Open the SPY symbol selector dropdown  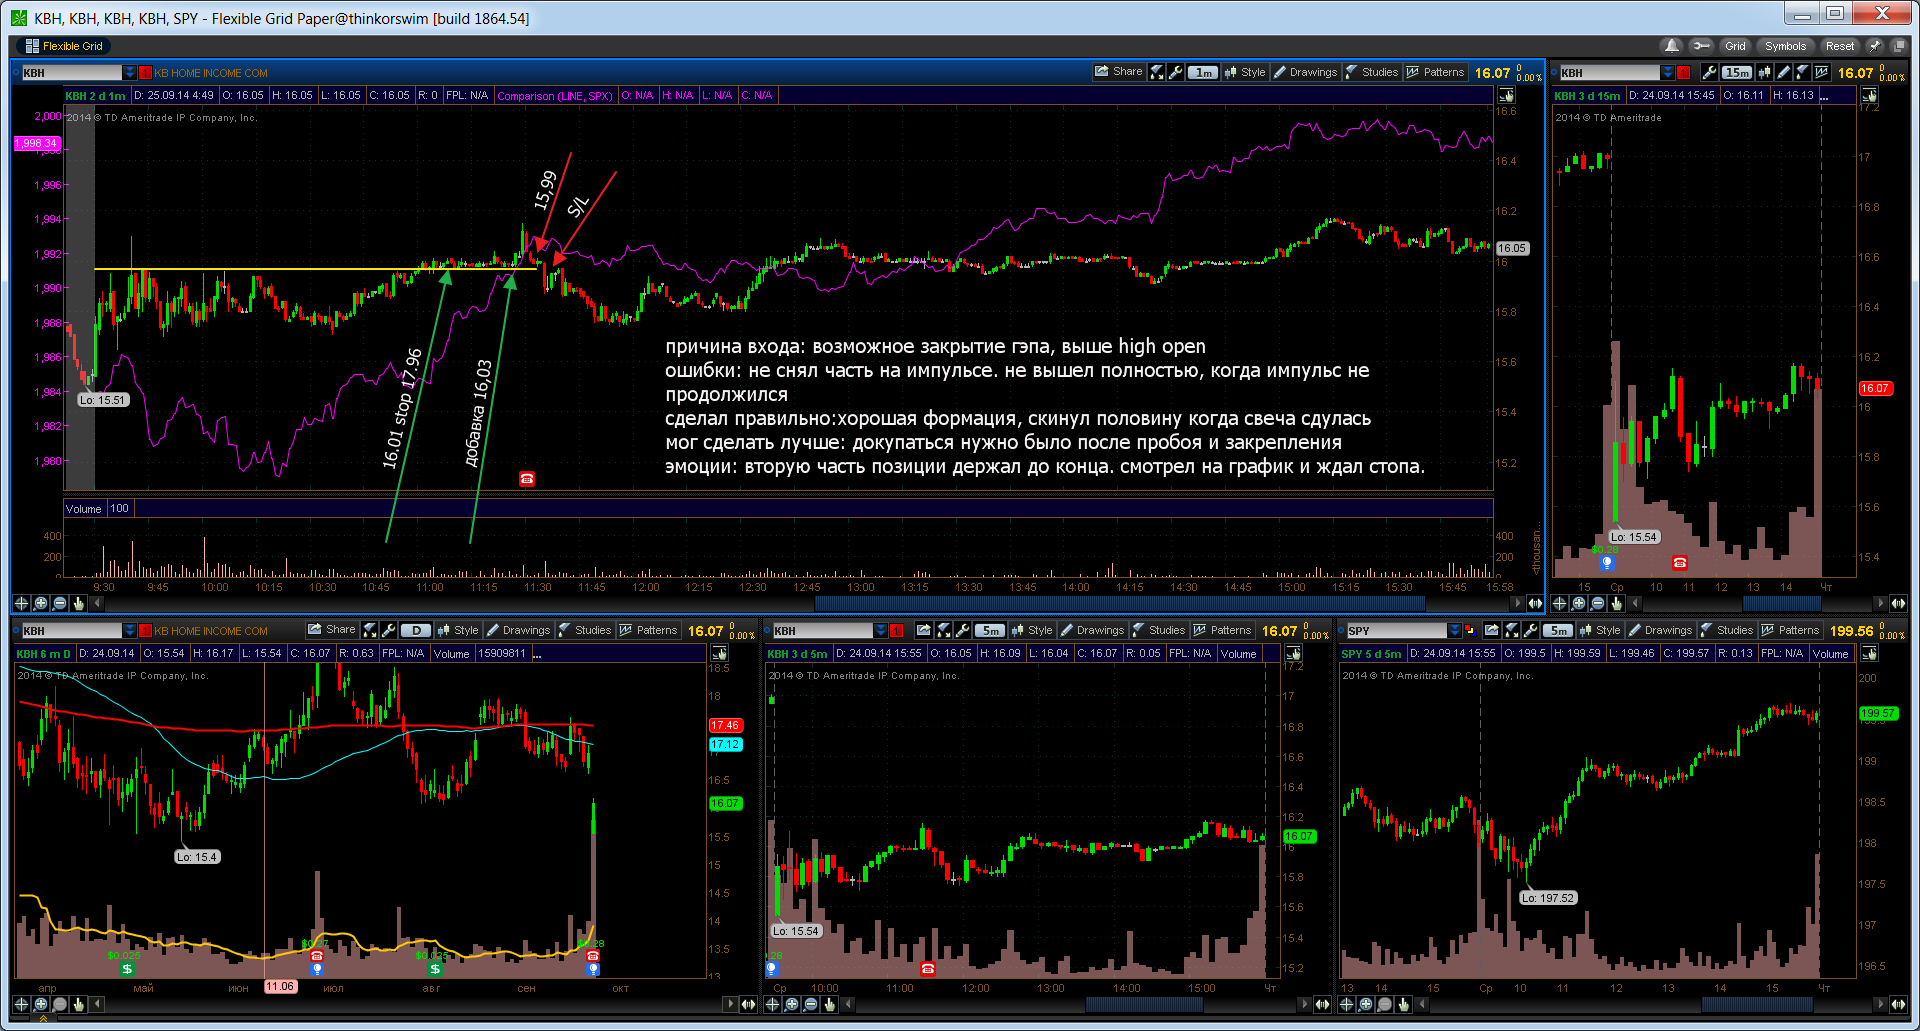(x=1455, y=630)
